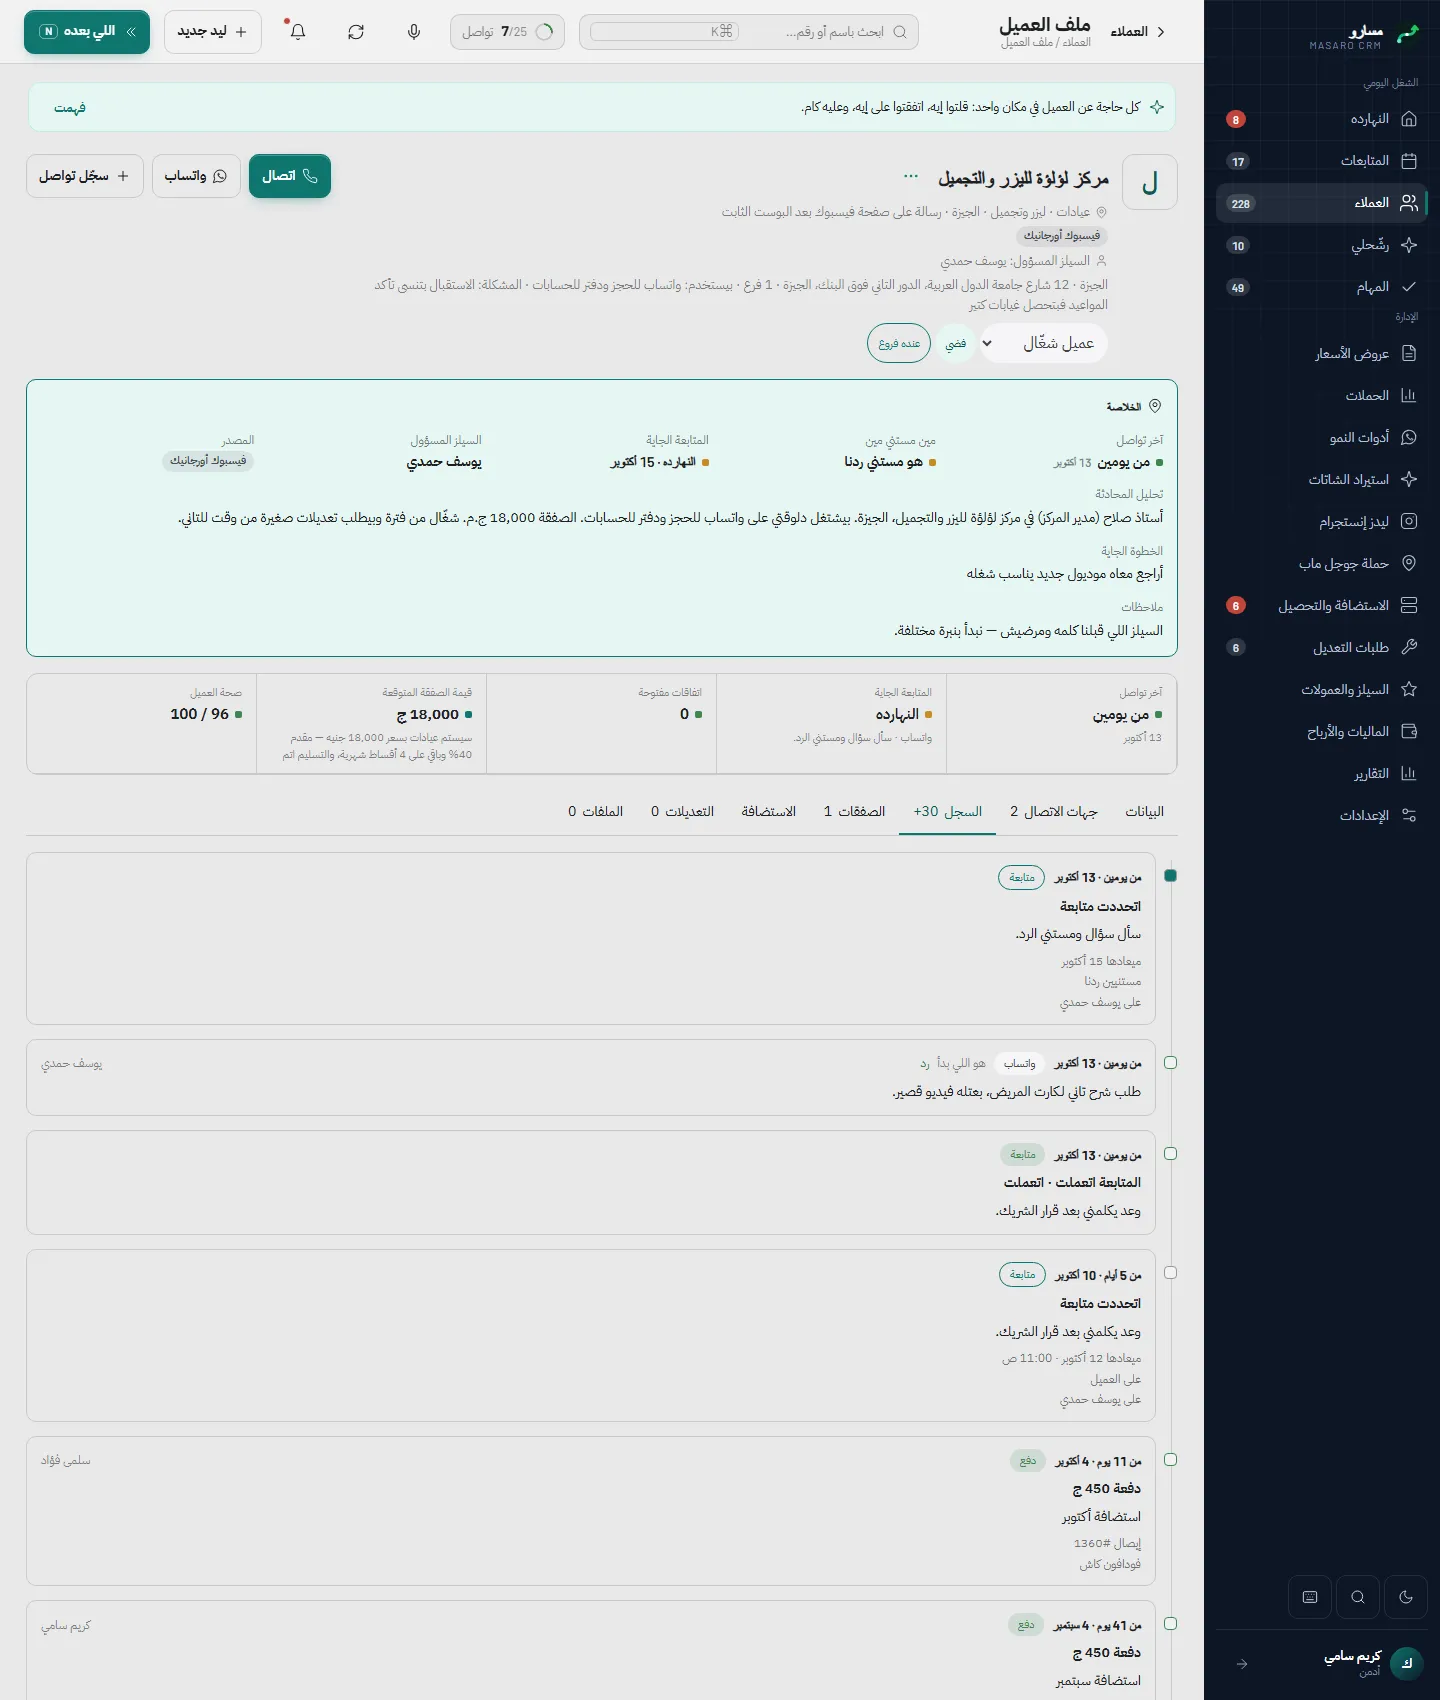Click the اتصال call button
The width and height of the screenshot is (1440, 1700).
(x=290, y=176)
